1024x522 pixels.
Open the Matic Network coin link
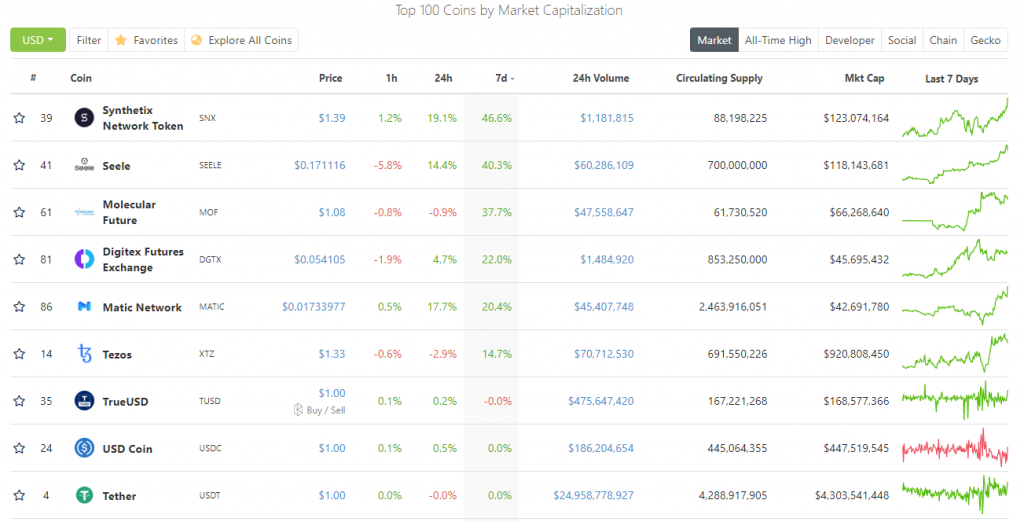[x=142, y=307]
